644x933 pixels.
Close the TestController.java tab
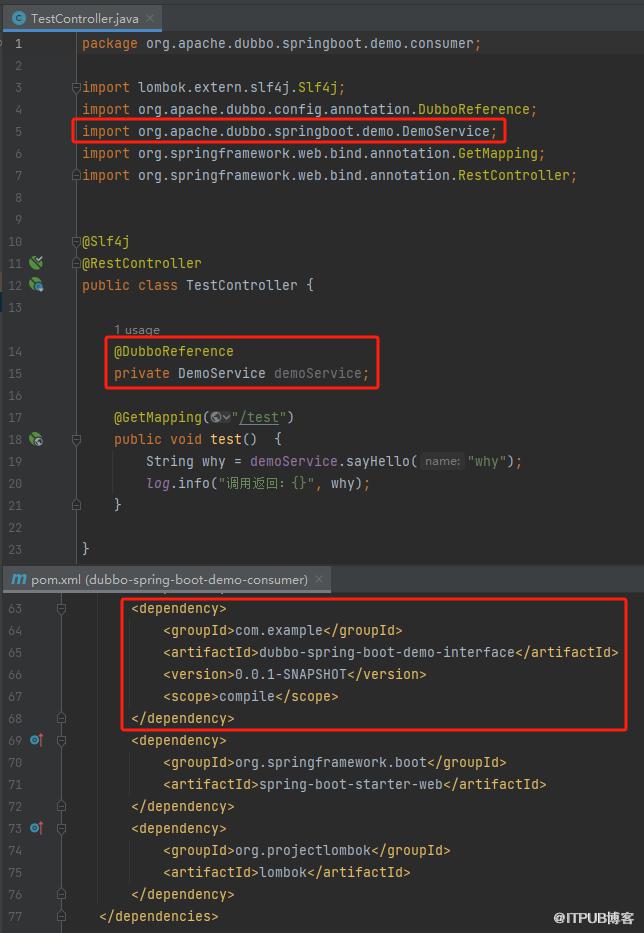[150, 18]
